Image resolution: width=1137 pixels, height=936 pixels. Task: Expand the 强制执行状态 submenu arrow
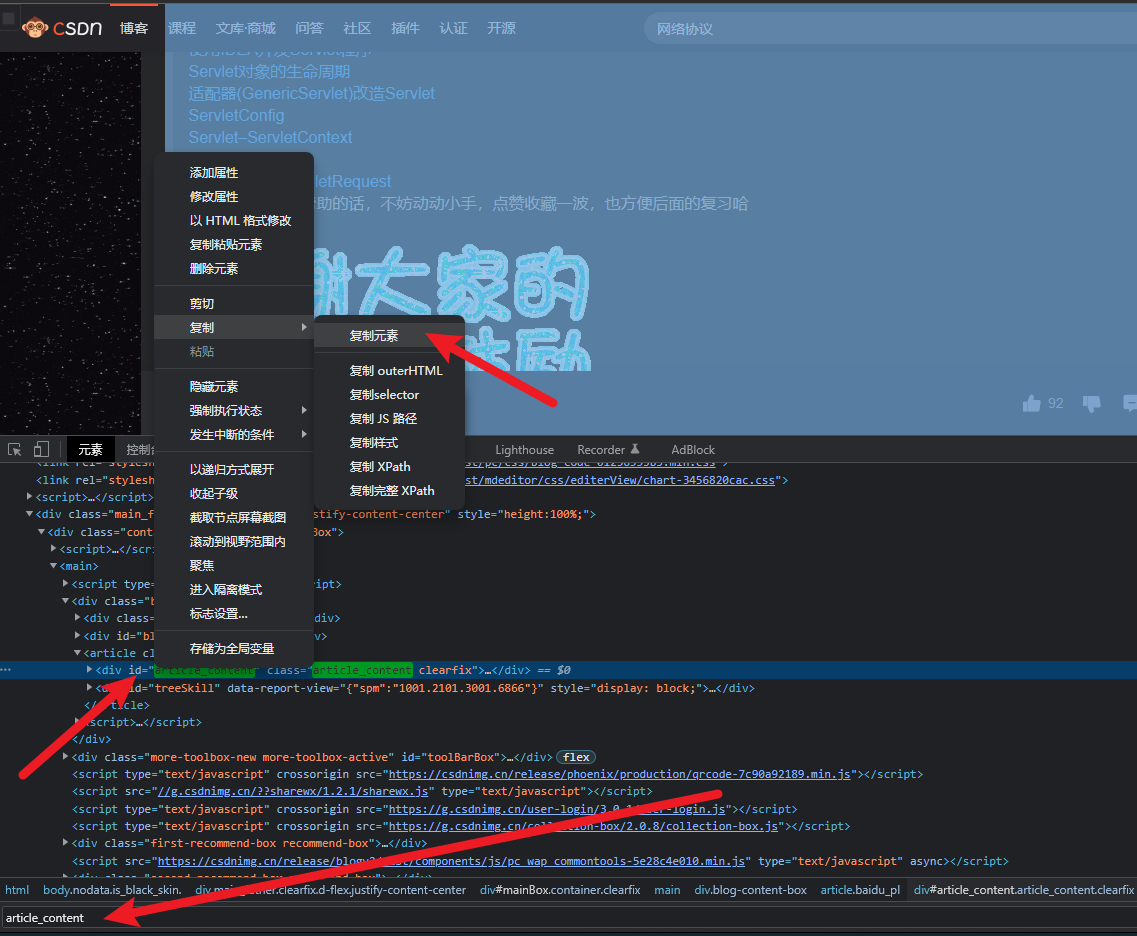click(304, 410)
